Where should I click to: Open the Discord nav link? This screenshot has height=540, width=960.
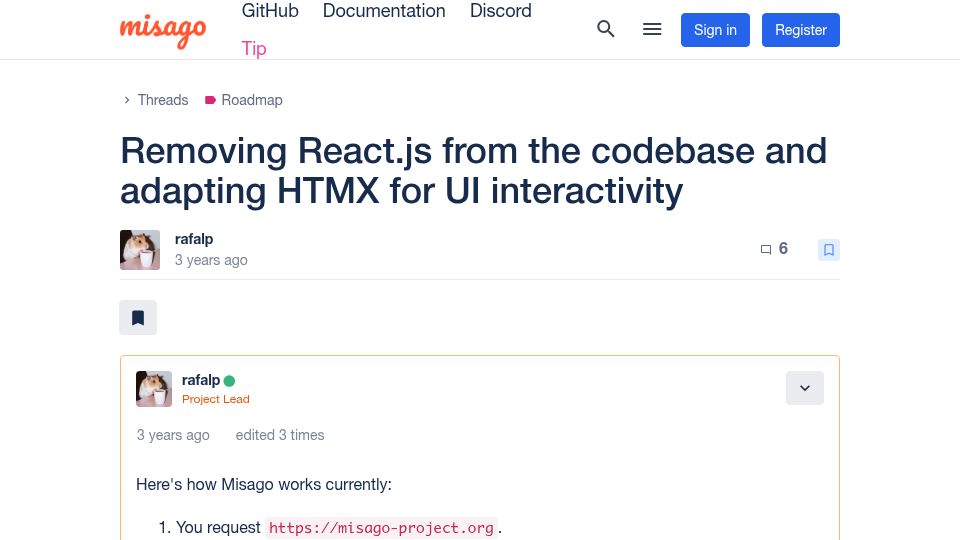tap(501, 11)
